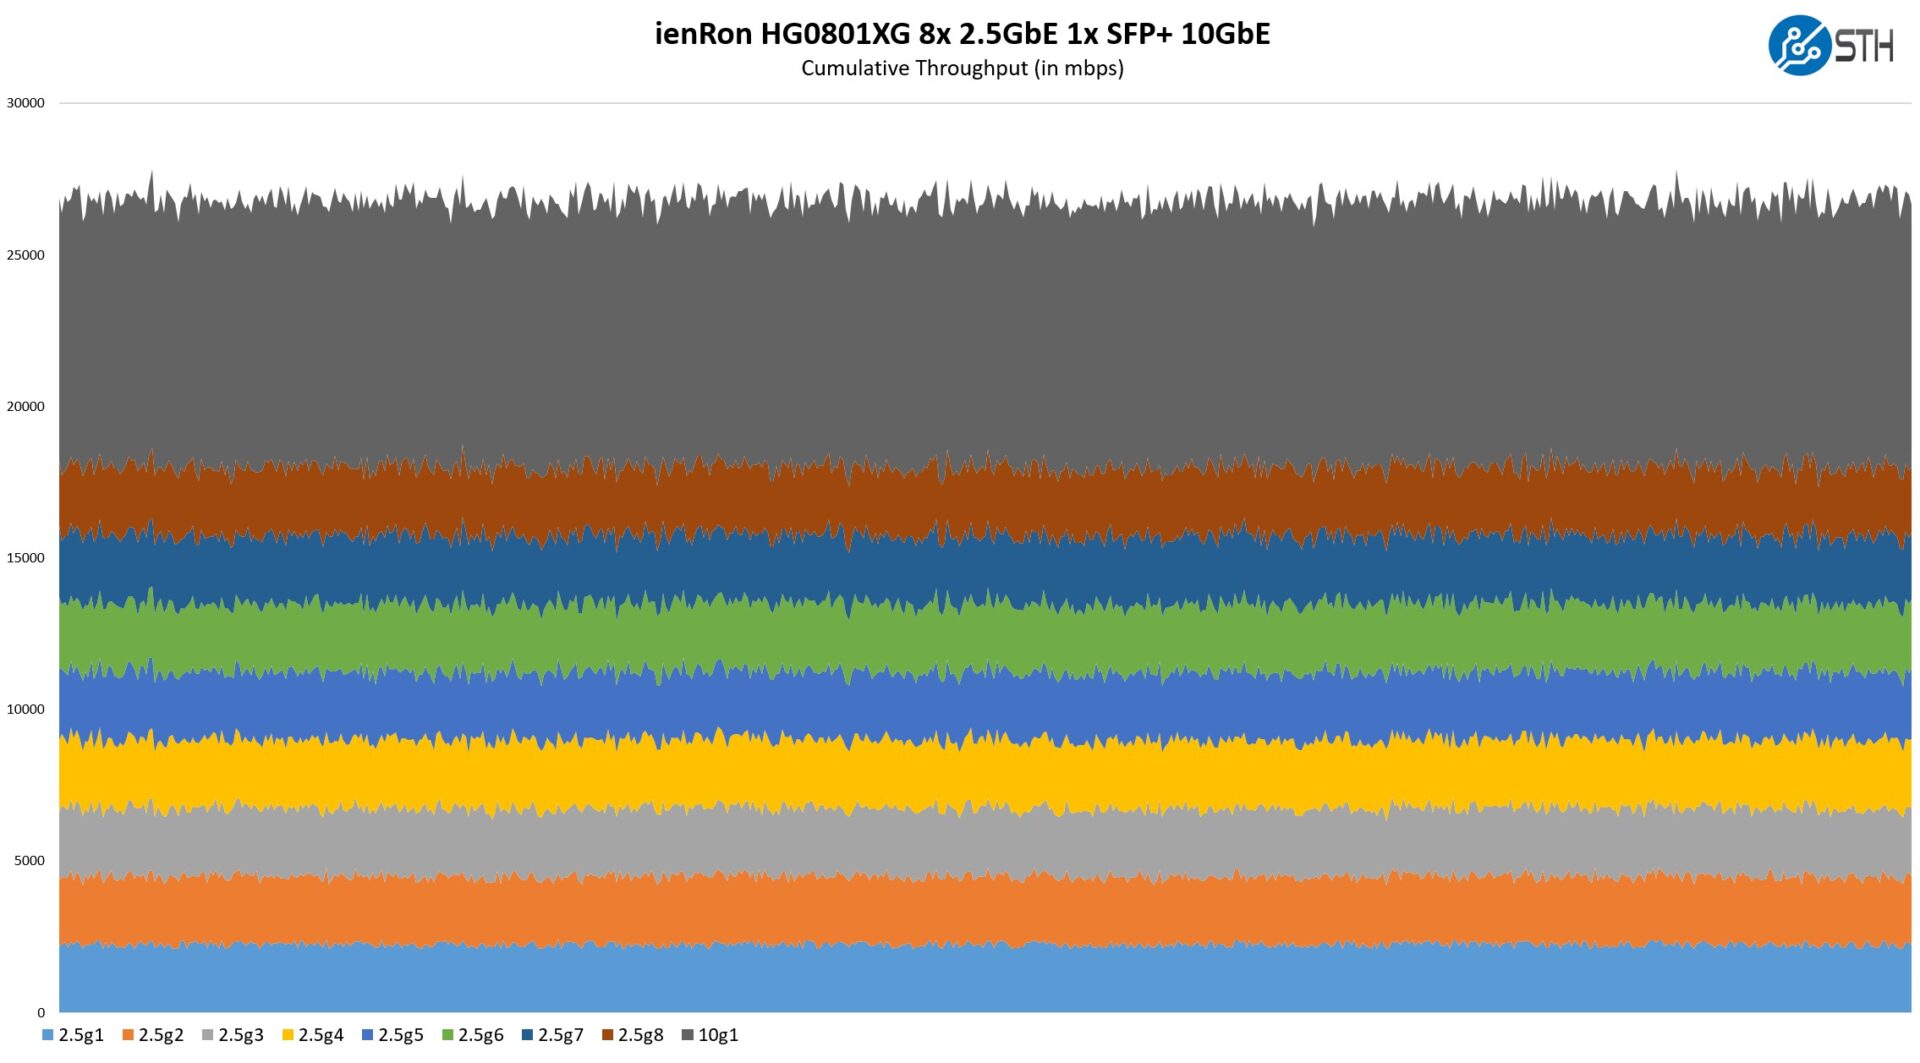Image resolution: width=1920 pixels, height=1063 pixels.
Task: Expand the 10g1 legend entry
Action: (x=718, y=1036)
